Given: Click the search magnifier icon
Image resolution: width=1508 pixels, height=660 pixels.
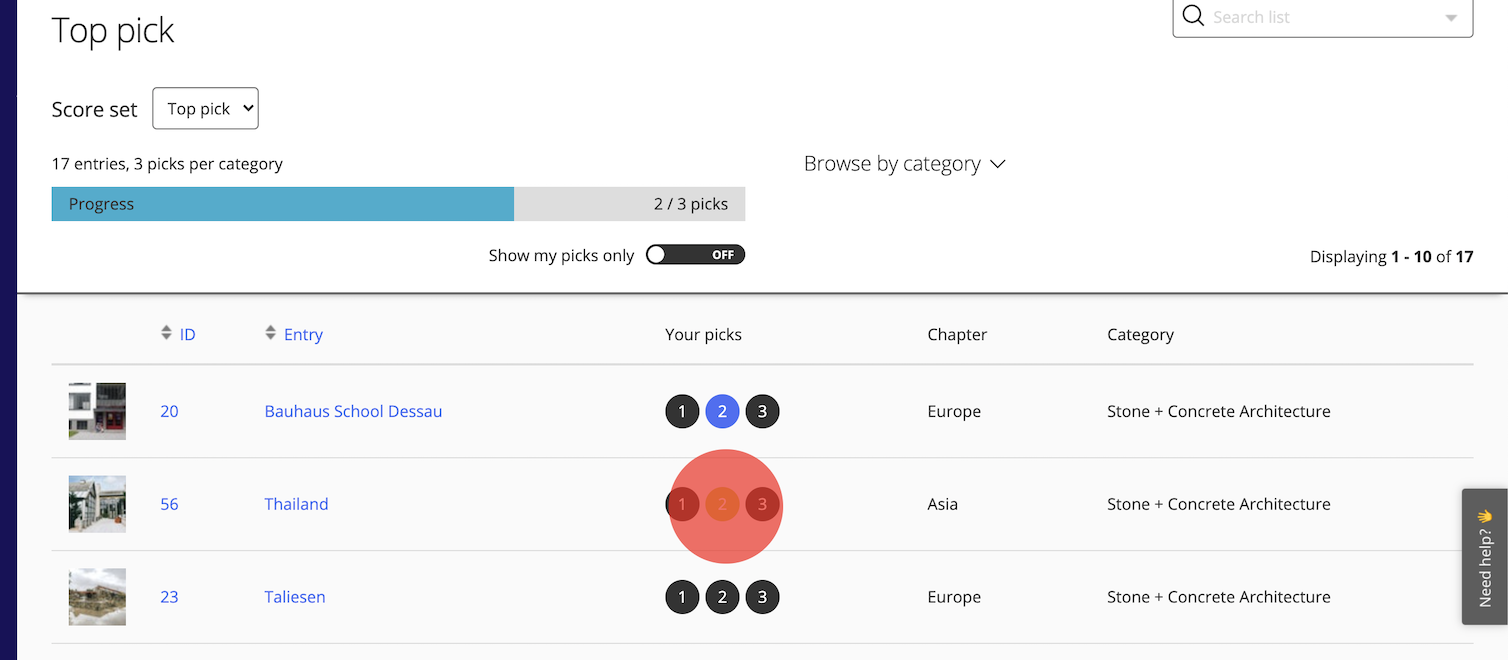Looking at the screenshot, I should coord(1193,16).
